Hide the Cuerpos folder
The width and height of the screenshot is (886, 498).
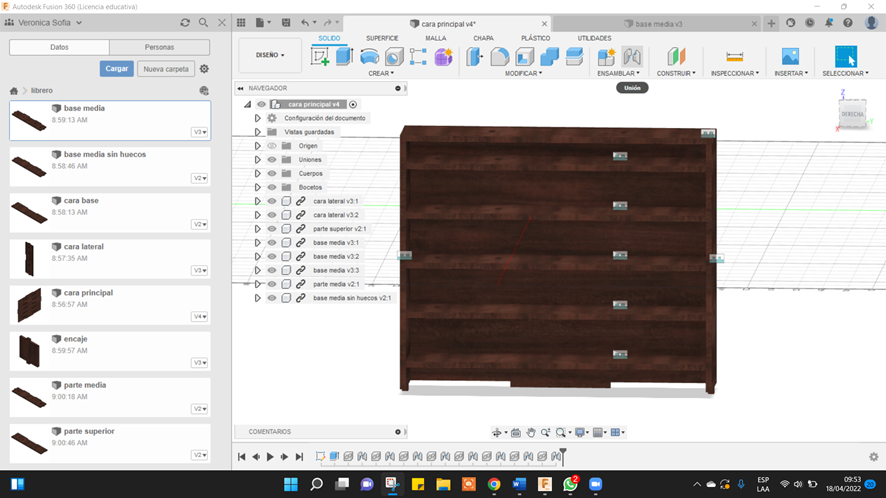tap(272, 174)
